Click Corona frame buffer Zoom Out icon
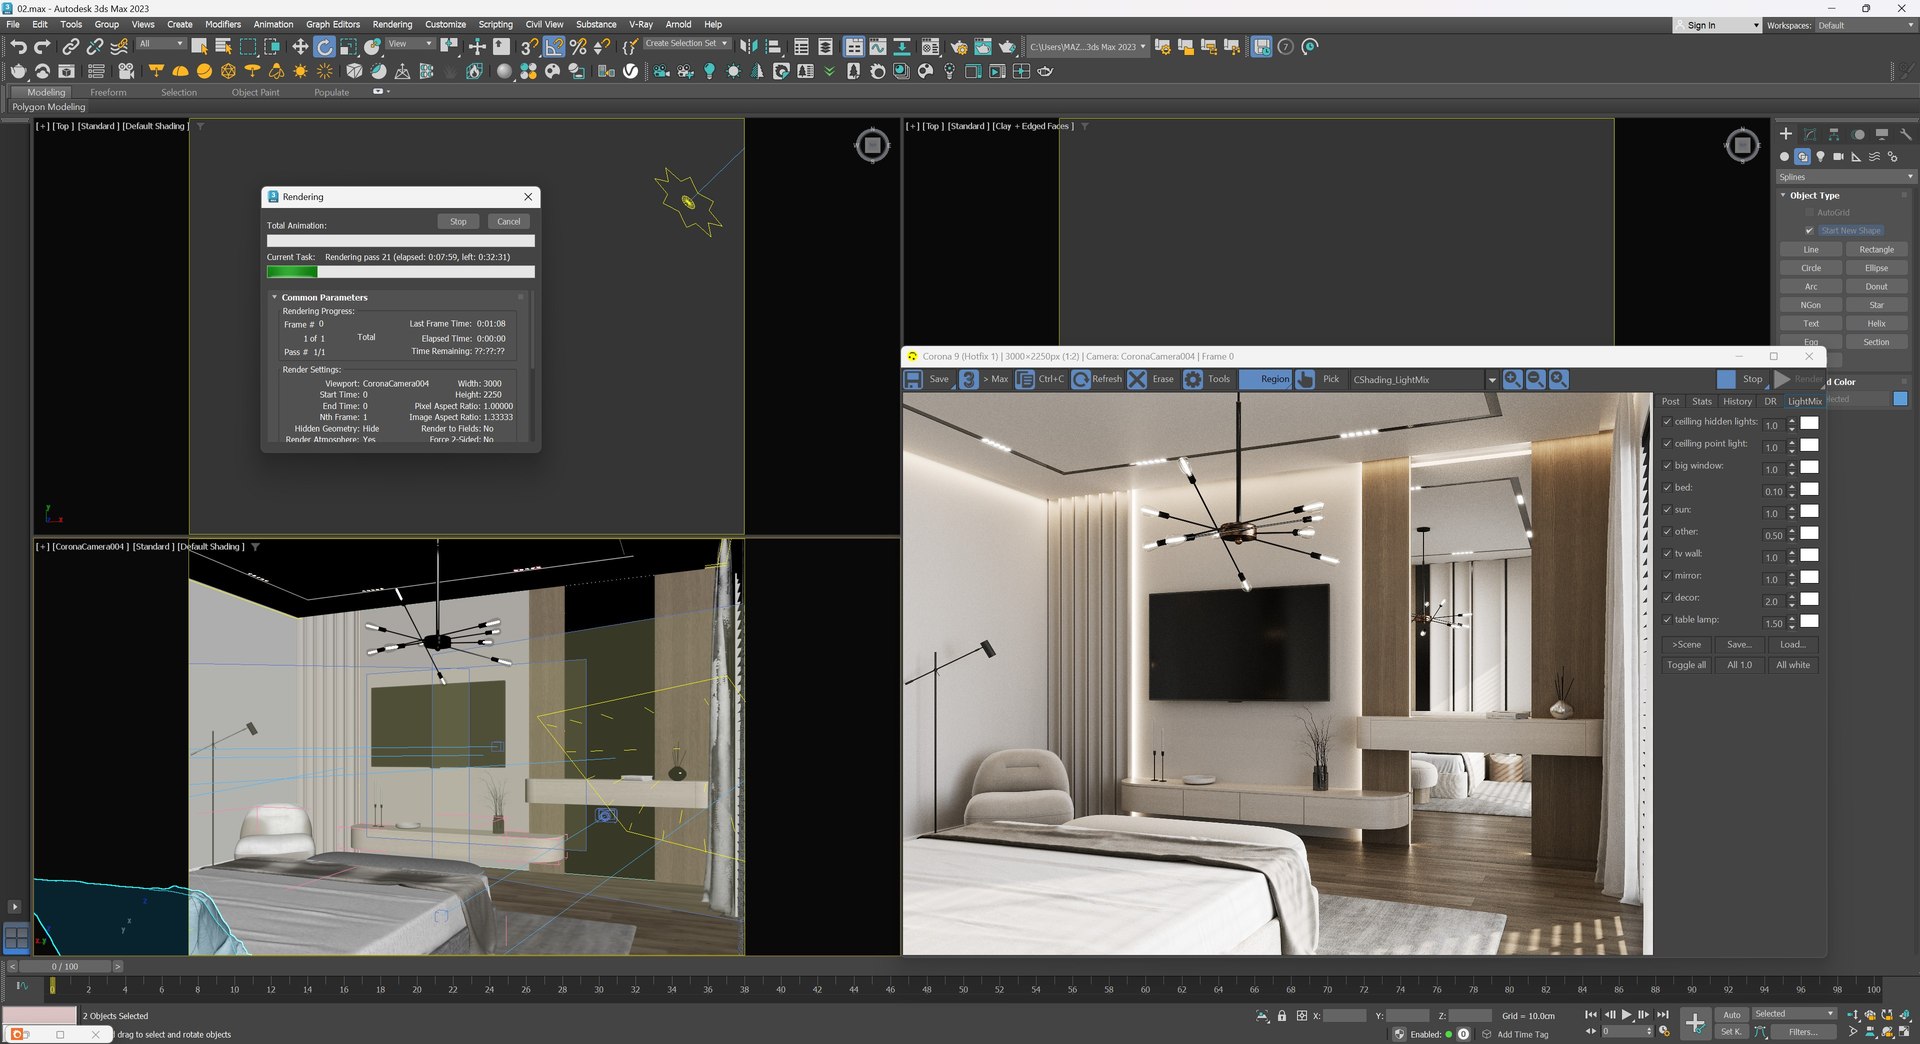The image size is (1920, 1044). tap(1535, 379)
